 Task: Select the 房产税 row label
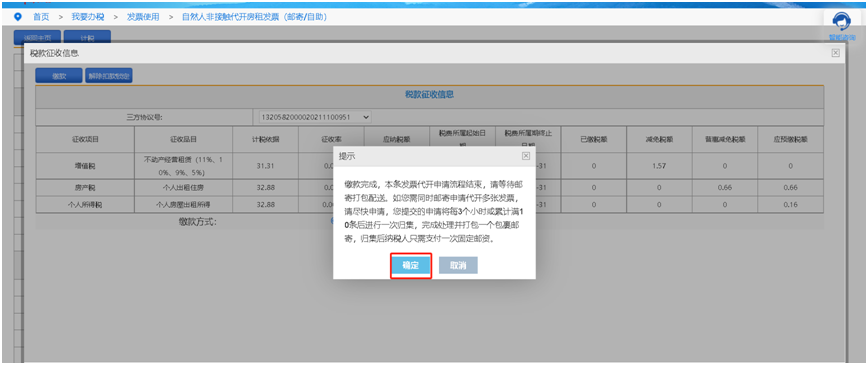[85, 188]
